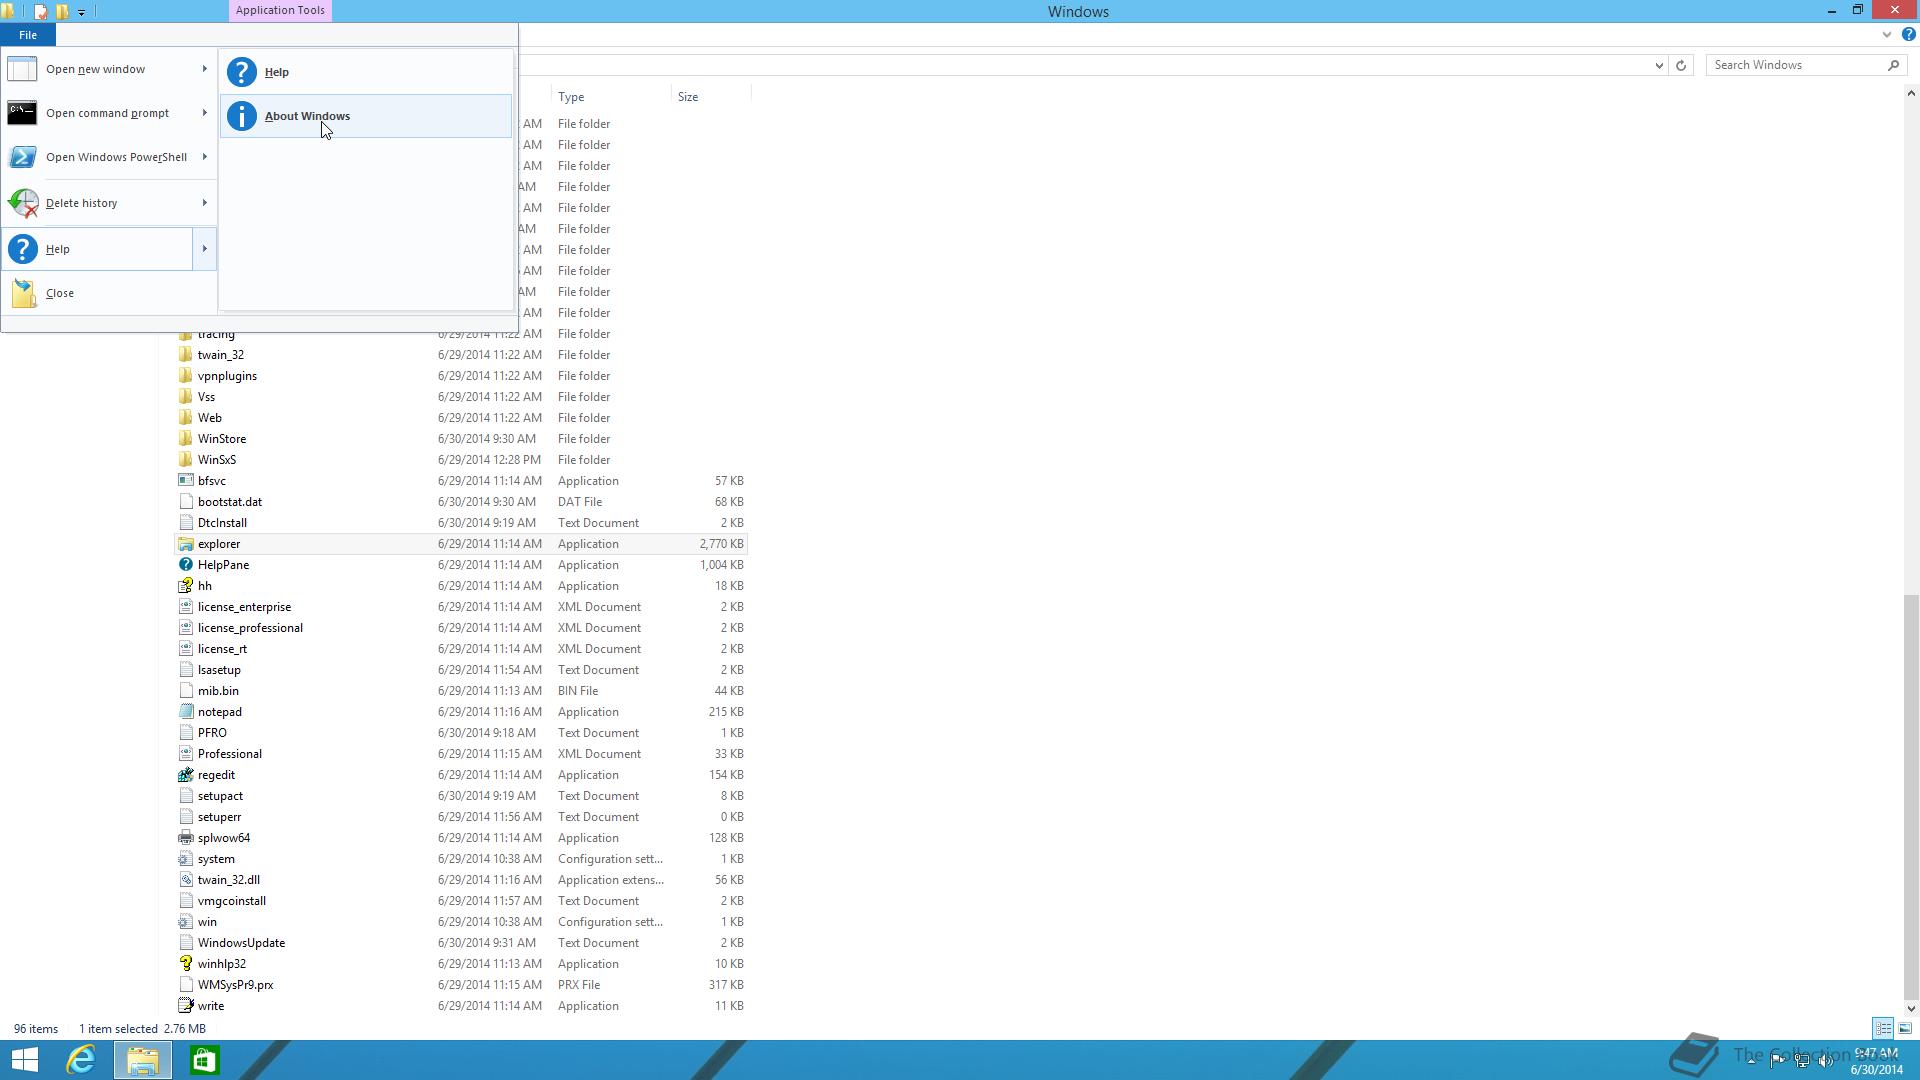Select the WinSxS folder icon
1920x1080 pixels.
[x=185, y=460]
